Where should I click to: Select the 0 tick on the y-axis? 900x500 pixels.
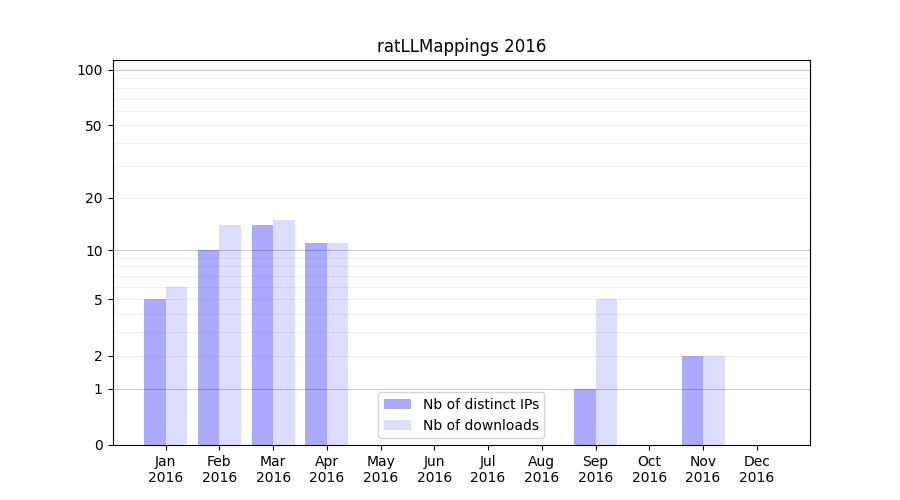[98, 445]
